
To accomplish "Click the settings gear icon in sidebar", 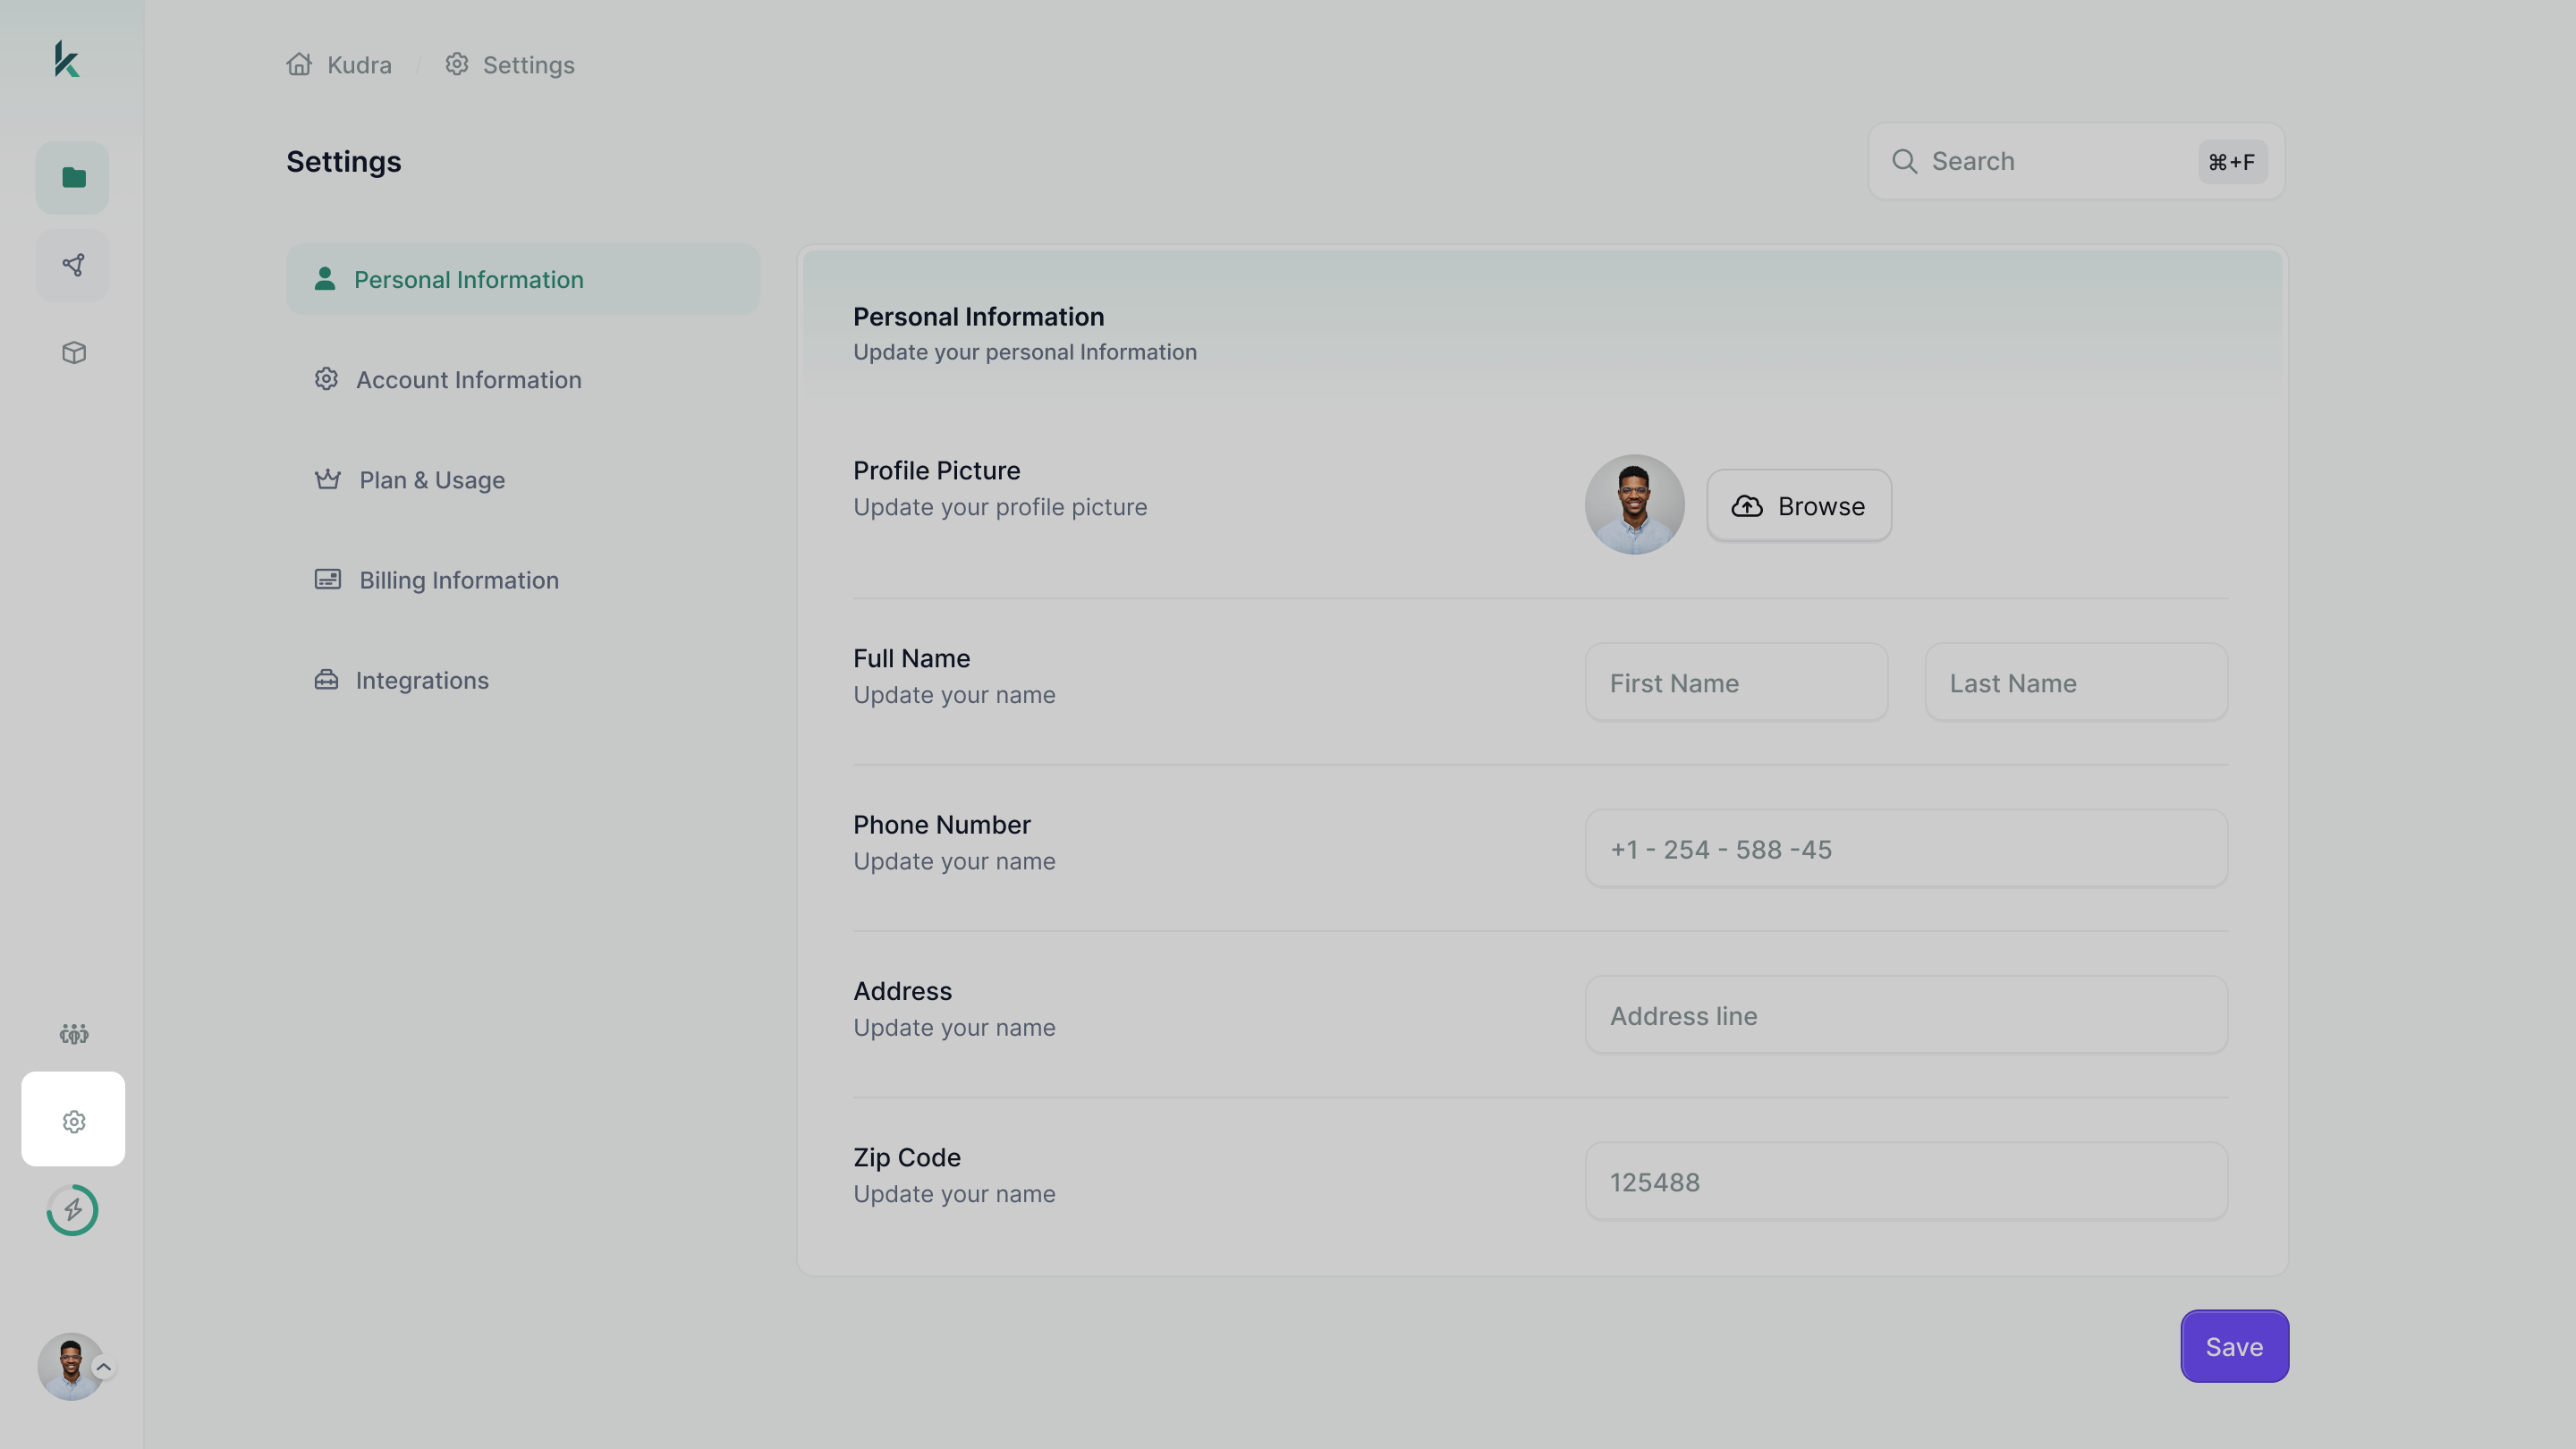I will pyautogui.click(x=73, y=1120).
